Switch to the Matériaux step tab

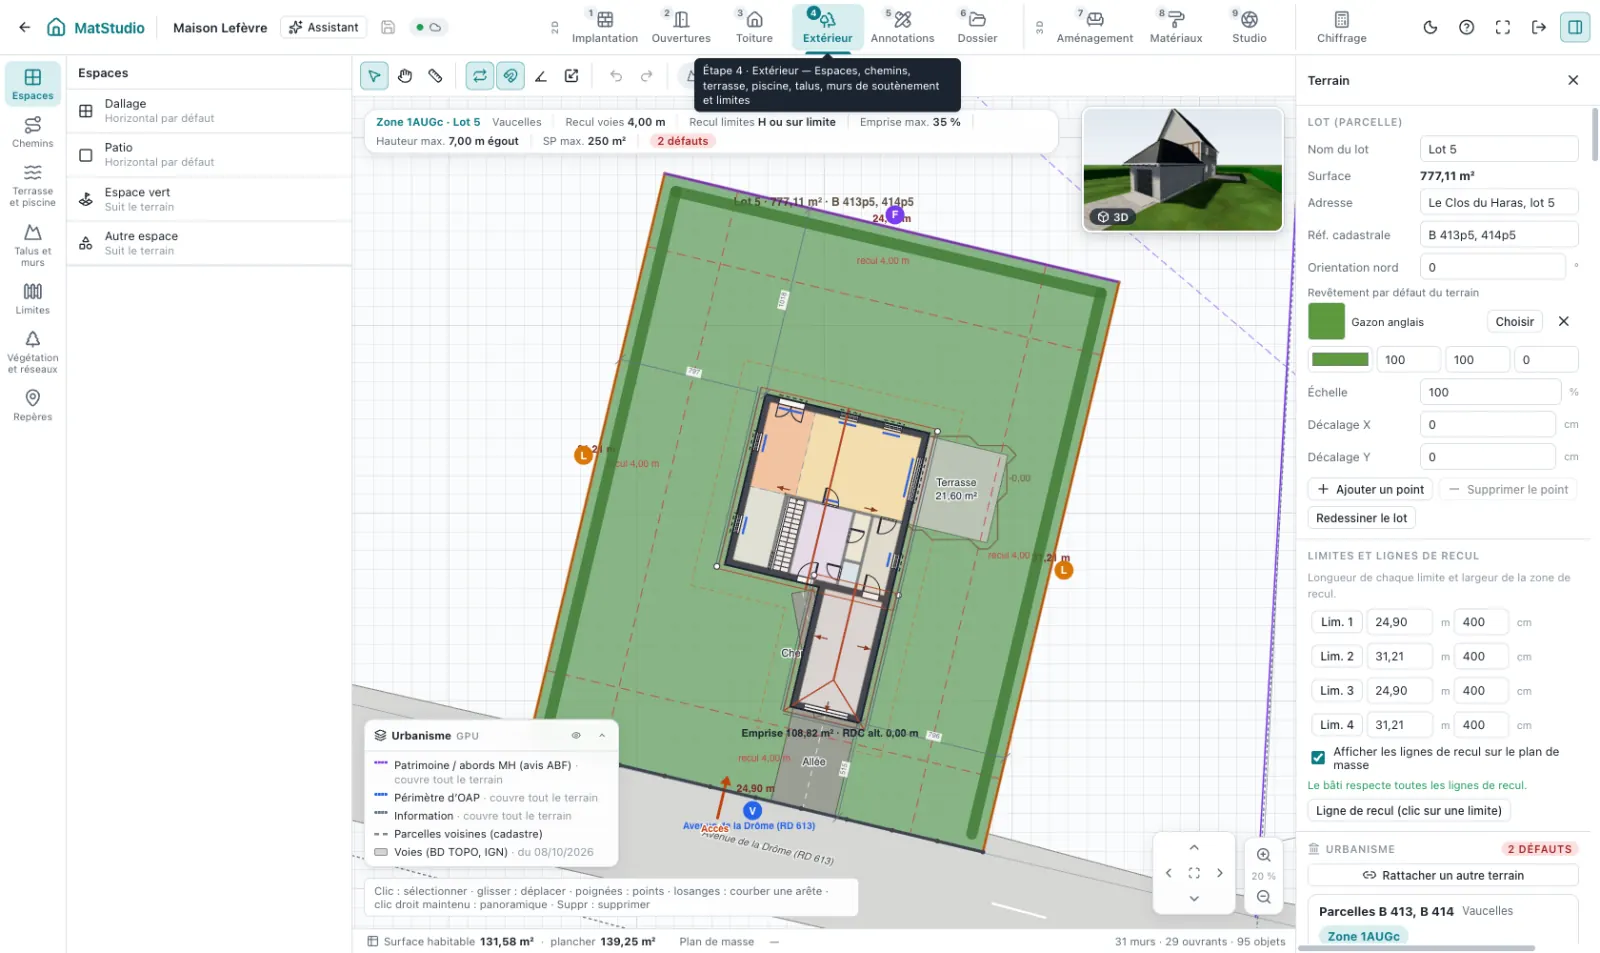coord(1176,27)
